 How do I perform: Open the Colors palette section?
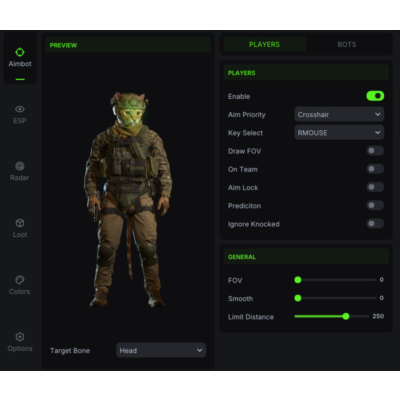(20, 285)
